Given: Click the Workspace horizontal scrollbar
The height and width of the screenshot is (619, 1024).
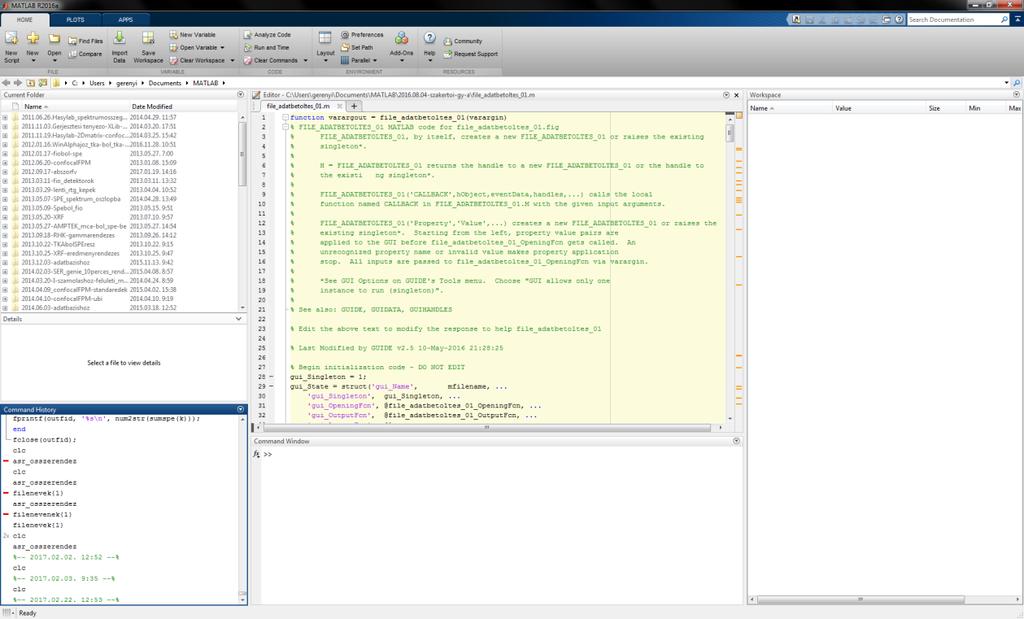Looking at the screenshot, I should pos(860,599).
